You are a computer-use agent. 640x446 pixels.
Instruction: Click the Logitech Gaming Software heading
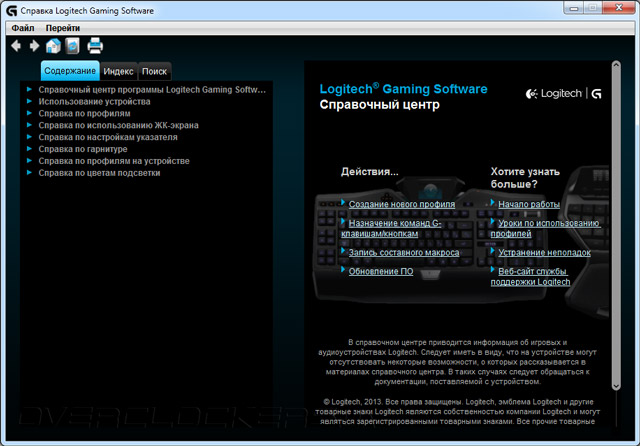coord(403,89)
